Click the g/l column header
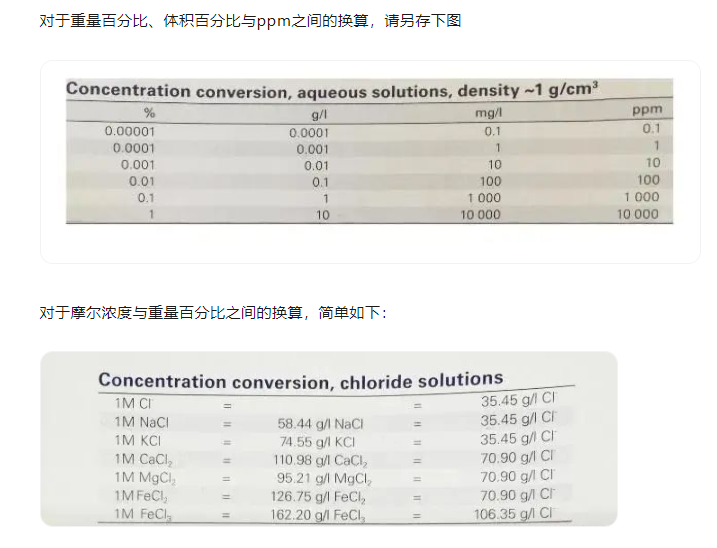717x548 pixels. [x=320, y=114]
